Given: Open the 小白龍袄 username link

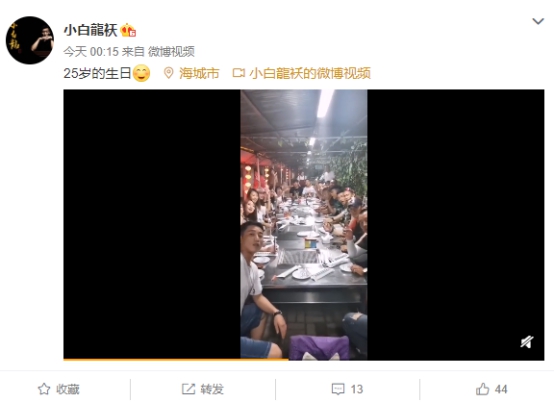Looking at the screenshot, I should pos(90,30).
